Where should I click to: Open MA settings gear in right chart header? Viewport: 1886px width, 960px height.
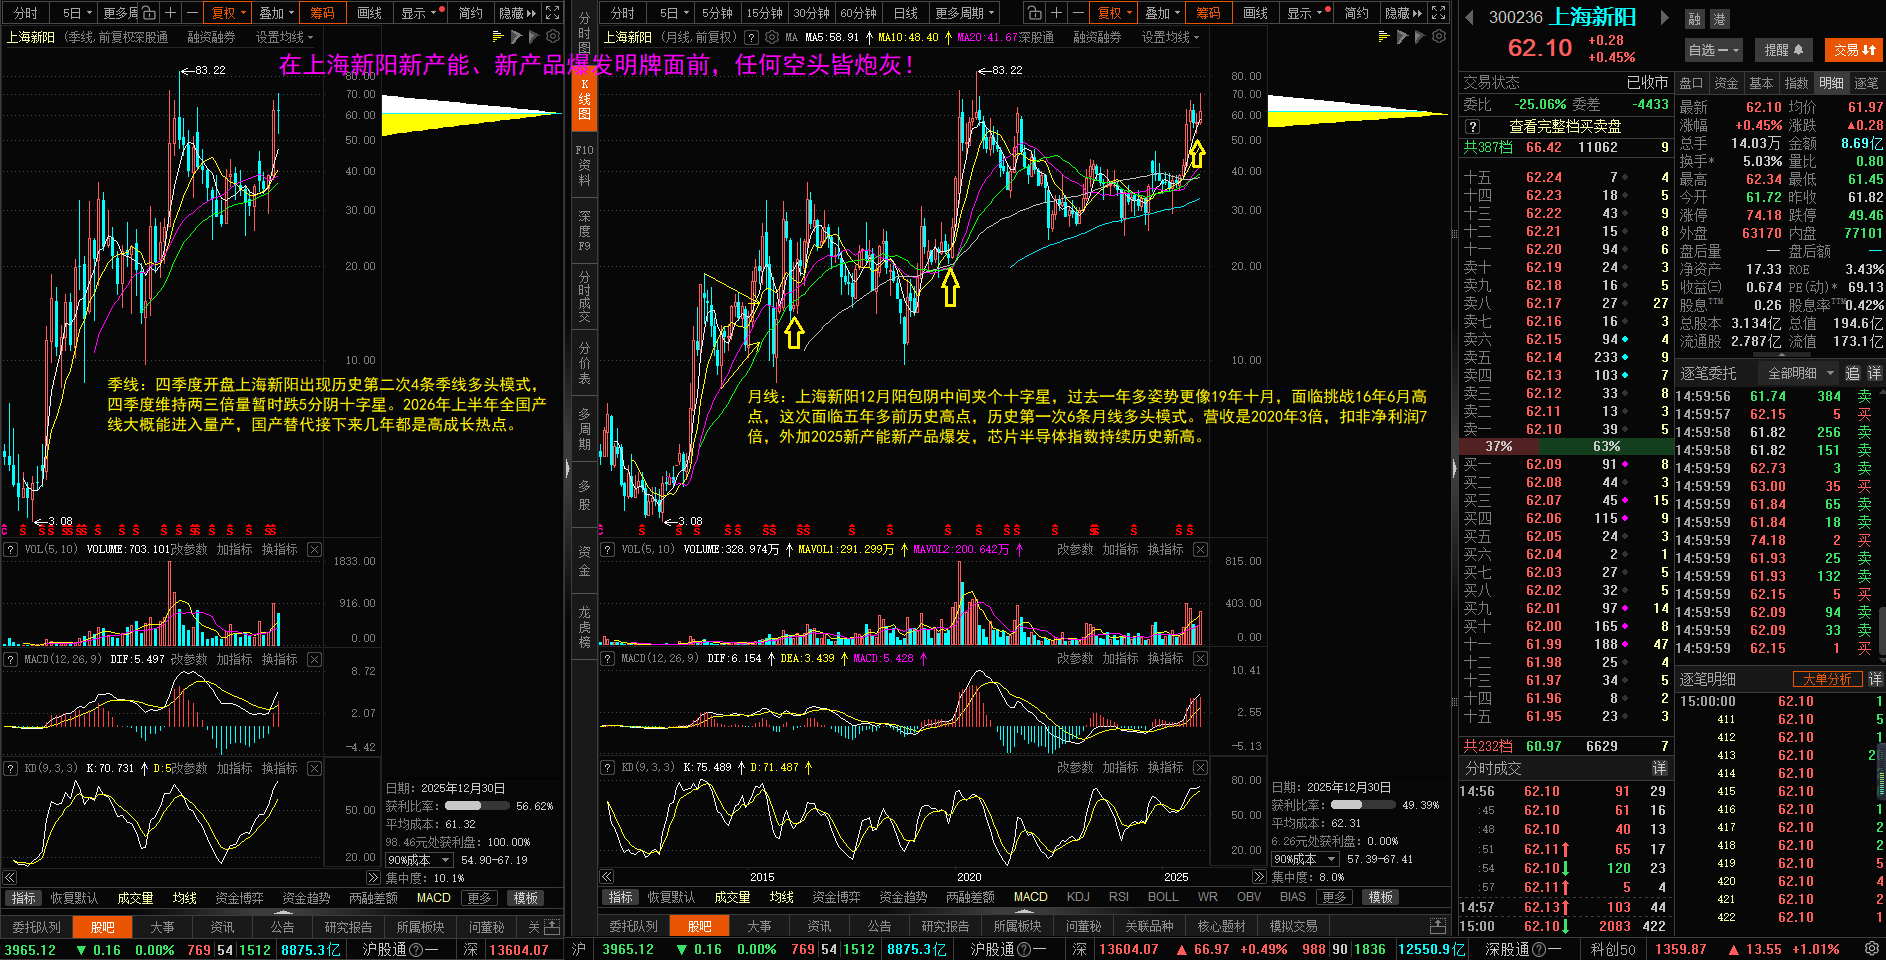click(x=771, y=37)
